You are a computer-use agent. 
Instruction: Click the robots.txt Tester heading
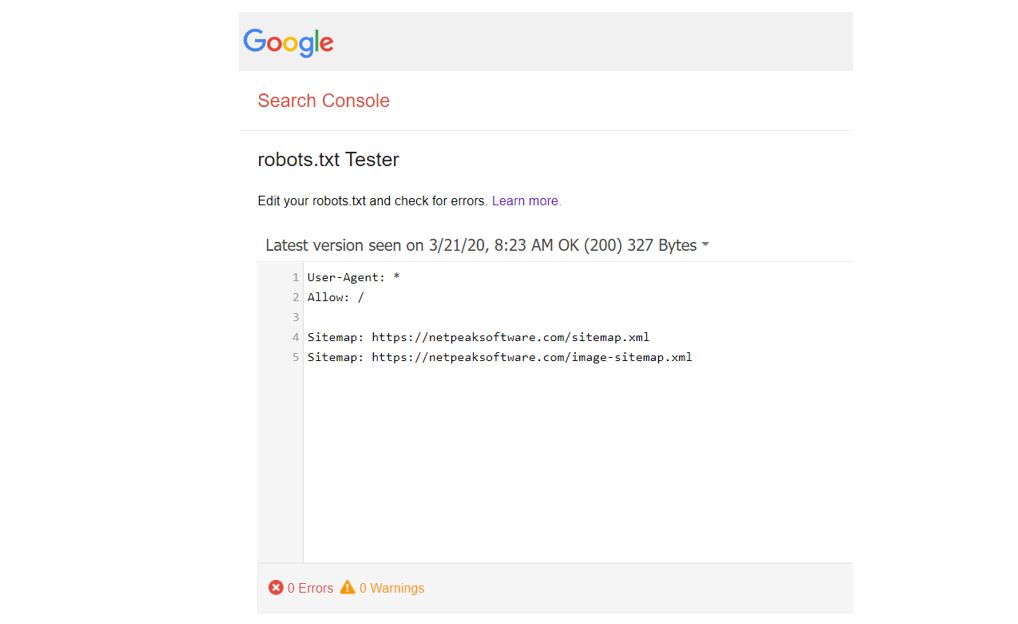pyautogui.click(x=328, y=160)
